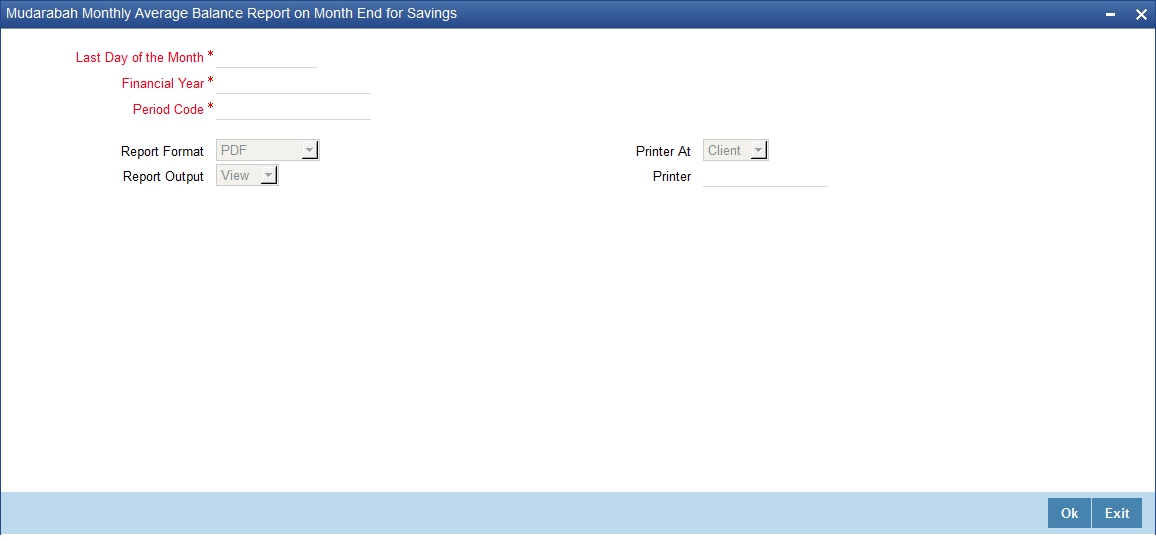Viewport: 1156px width, 541px height.
Task: Open the Report Format PDF dropdown
Action: point(268,150)
